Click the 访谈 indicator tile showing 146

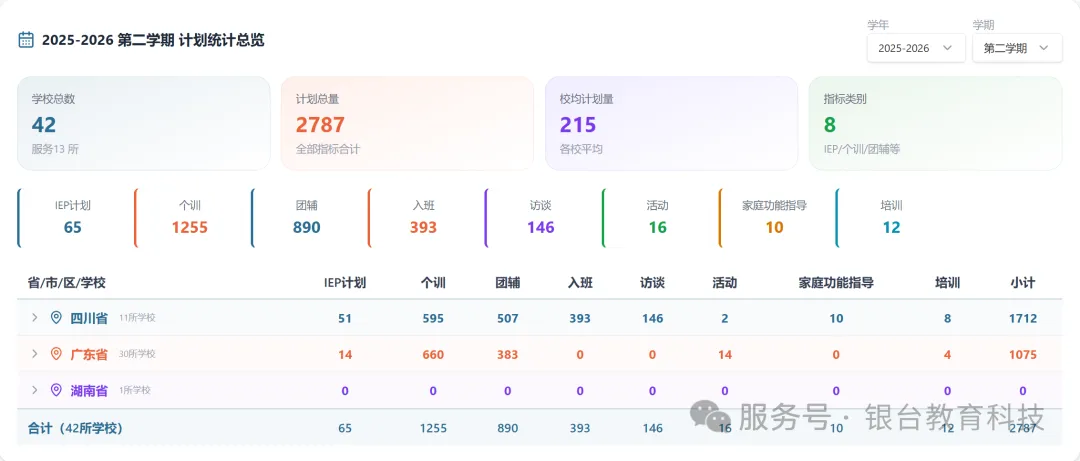[x=541, y=218]
